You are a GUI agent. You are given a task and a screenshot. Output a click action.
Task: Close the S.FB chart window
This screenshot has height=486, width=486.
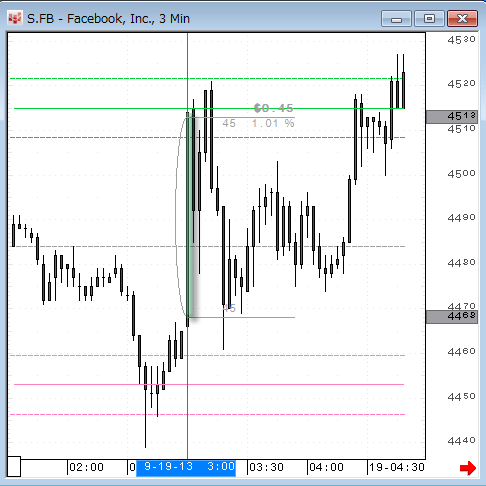tap(462, 18)
